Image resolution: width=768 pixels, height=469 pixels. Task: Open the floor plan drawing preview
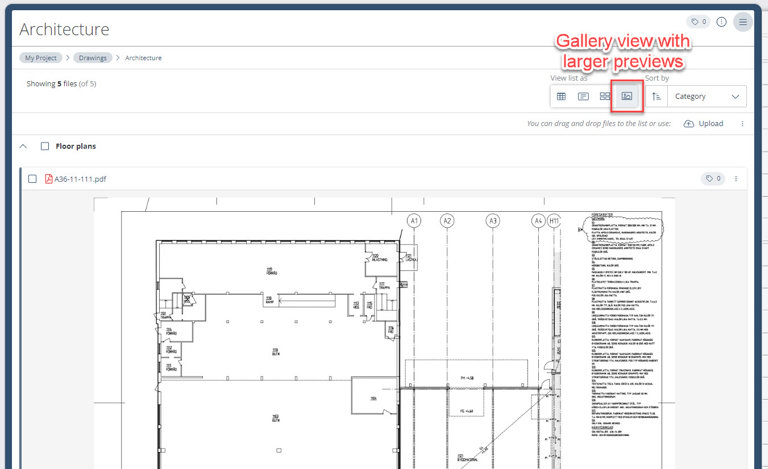(x=384, y=333)
